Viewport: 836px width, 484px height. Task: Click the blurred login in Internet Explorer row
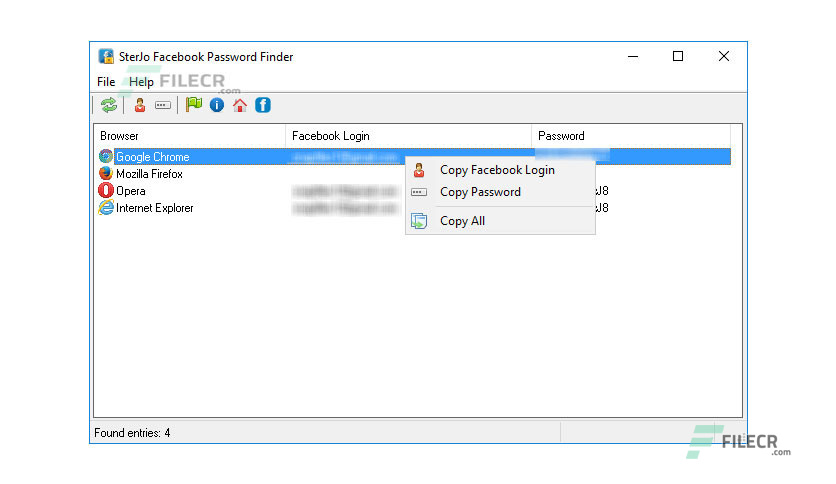click(345, 208)
